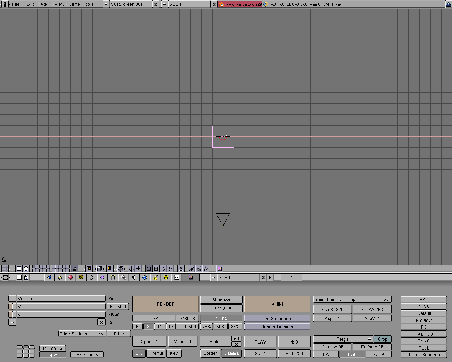The height and width of the screenshot is (362, 452).
Task: Adjust the SizeX number slider
Action: point(332,309)
